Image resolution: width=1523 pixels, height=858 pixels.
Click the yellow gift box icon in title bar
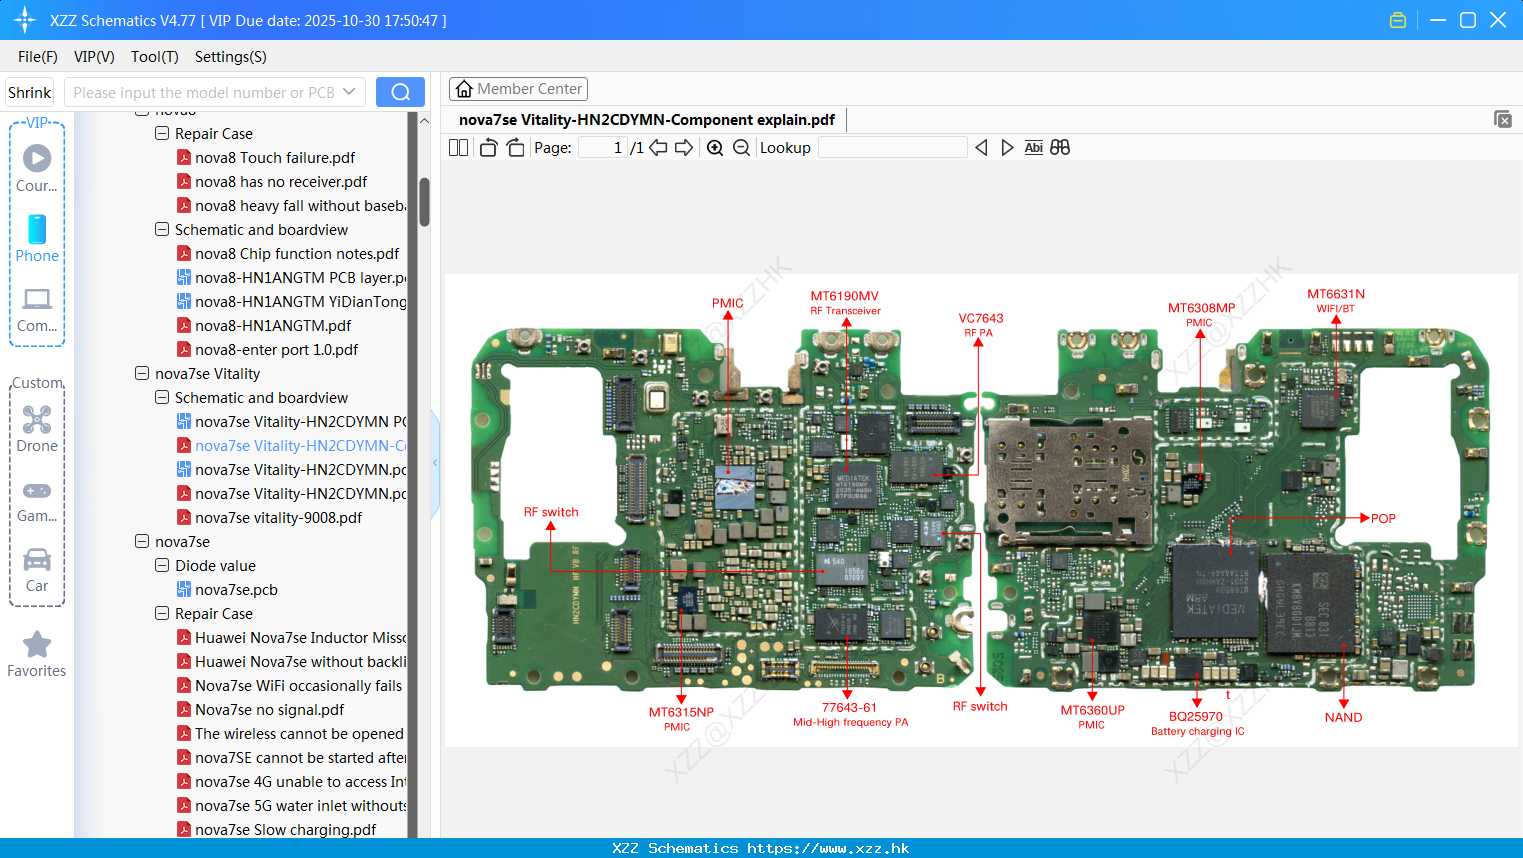pos(1398,20)
